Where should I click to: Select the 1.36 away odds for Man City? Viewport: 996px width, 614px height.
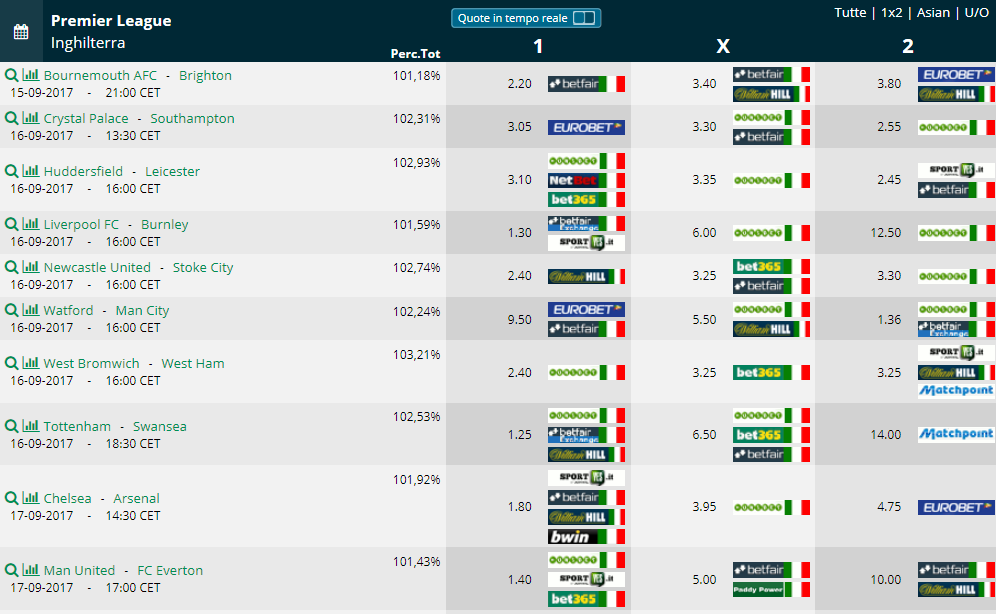(889, 319)
